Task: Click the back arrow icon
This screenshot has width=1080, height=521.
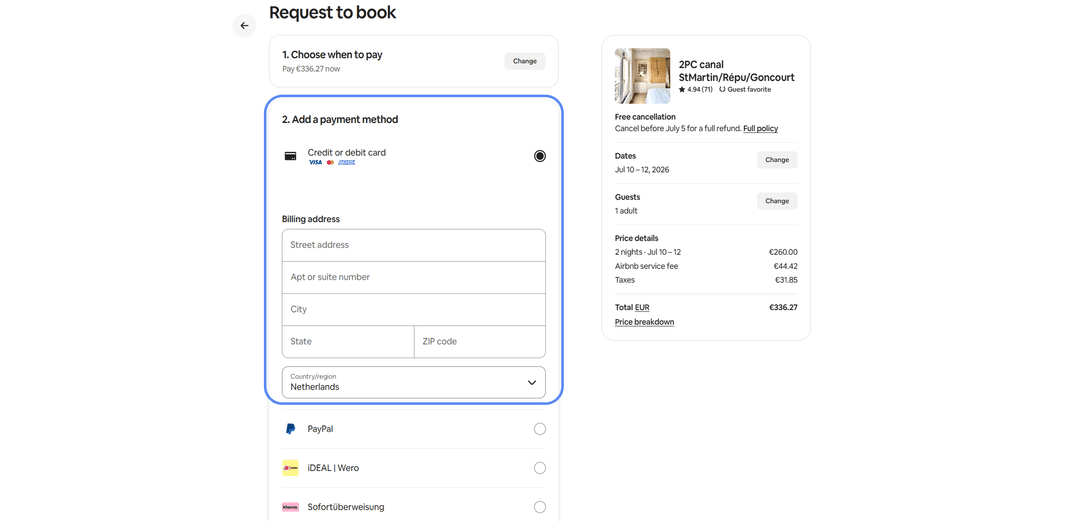Action: tap(245, 25)
